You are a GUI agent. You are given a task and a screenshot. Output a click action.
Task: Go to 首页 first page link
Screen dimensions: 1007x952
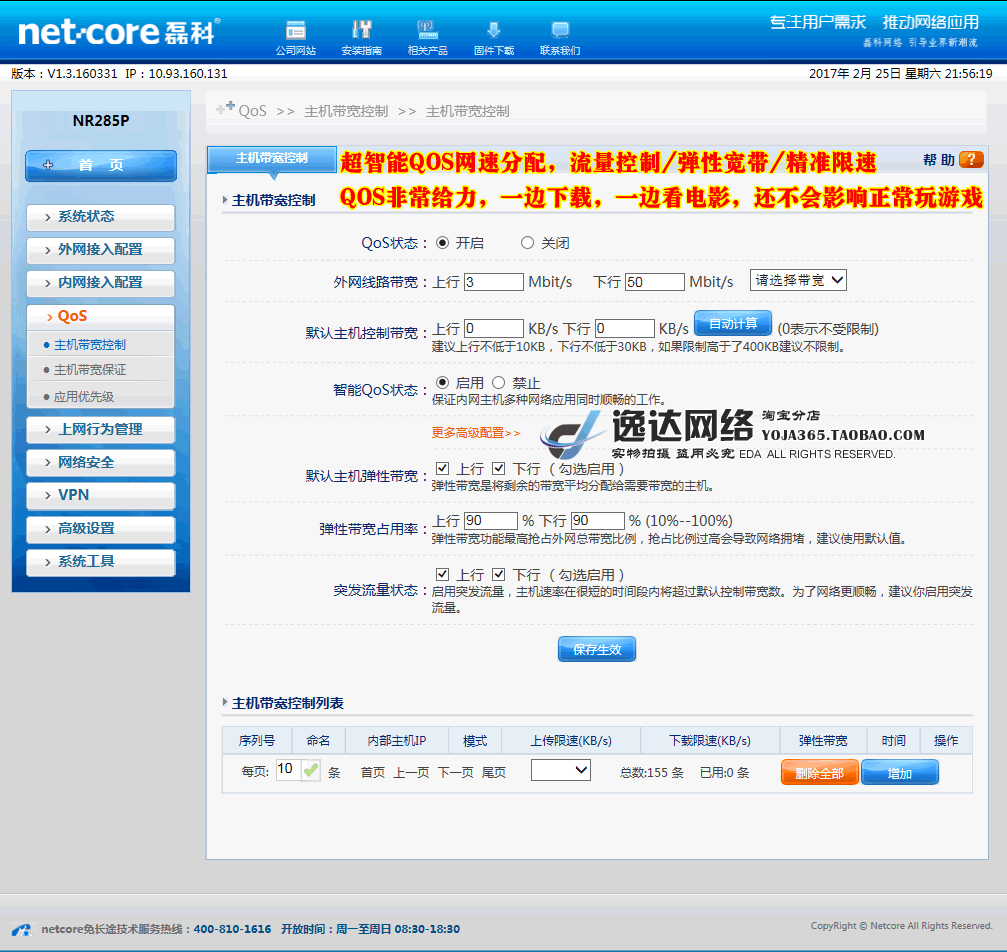pyautogui.click(x=372, y=772)
